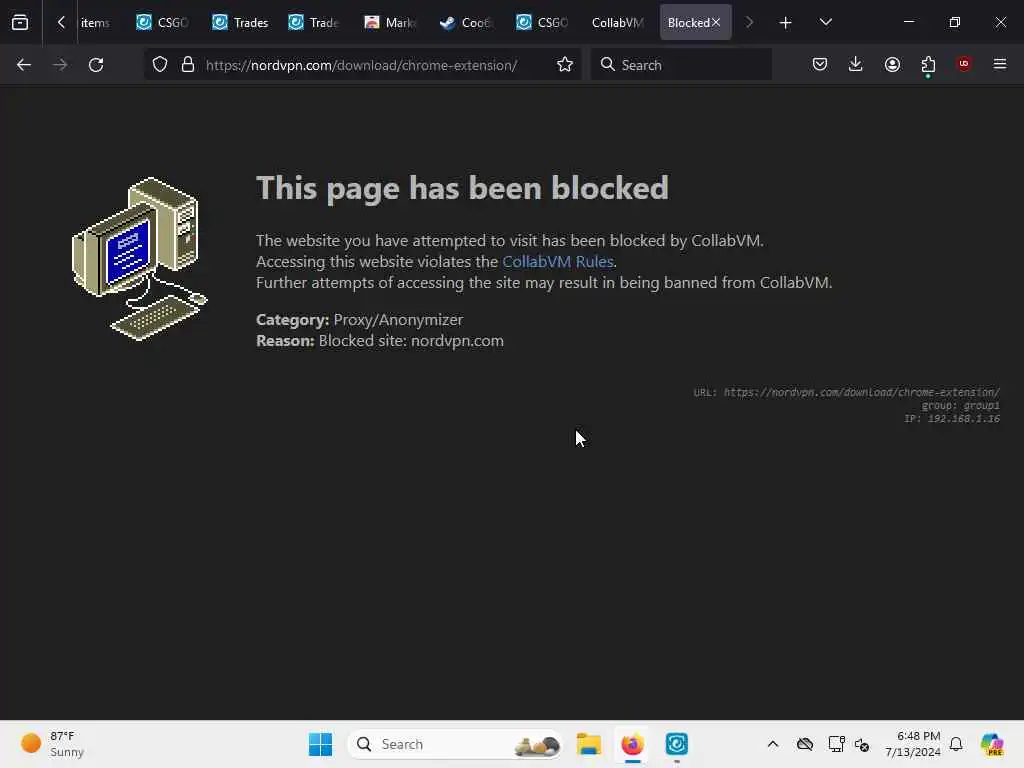The height and width of the screenshot is (768, 1024).
Task: Go forward one page
Action: 60,65
